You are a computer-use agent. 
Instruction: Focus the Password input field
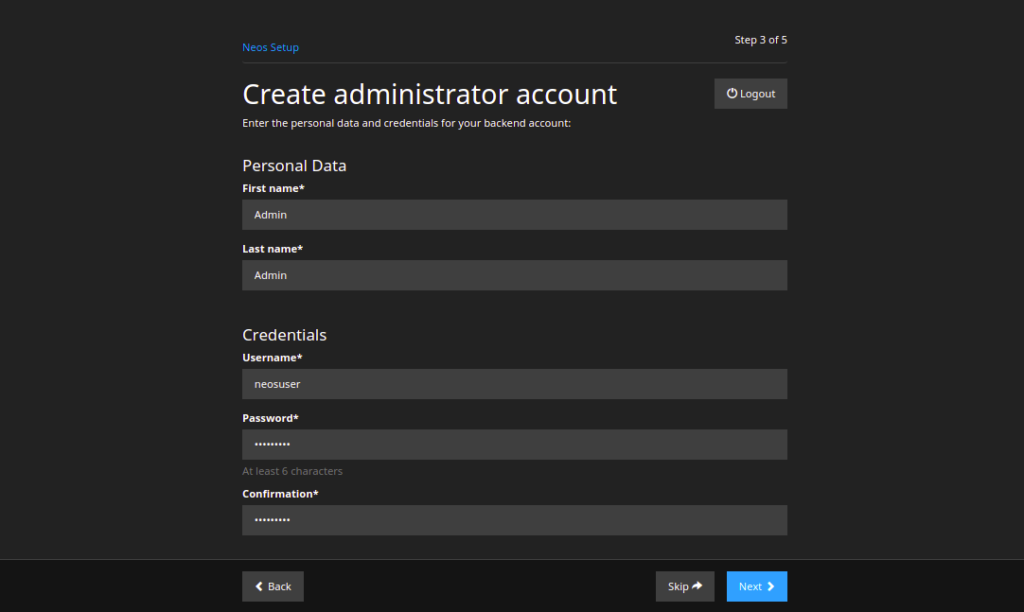[514, 444]
